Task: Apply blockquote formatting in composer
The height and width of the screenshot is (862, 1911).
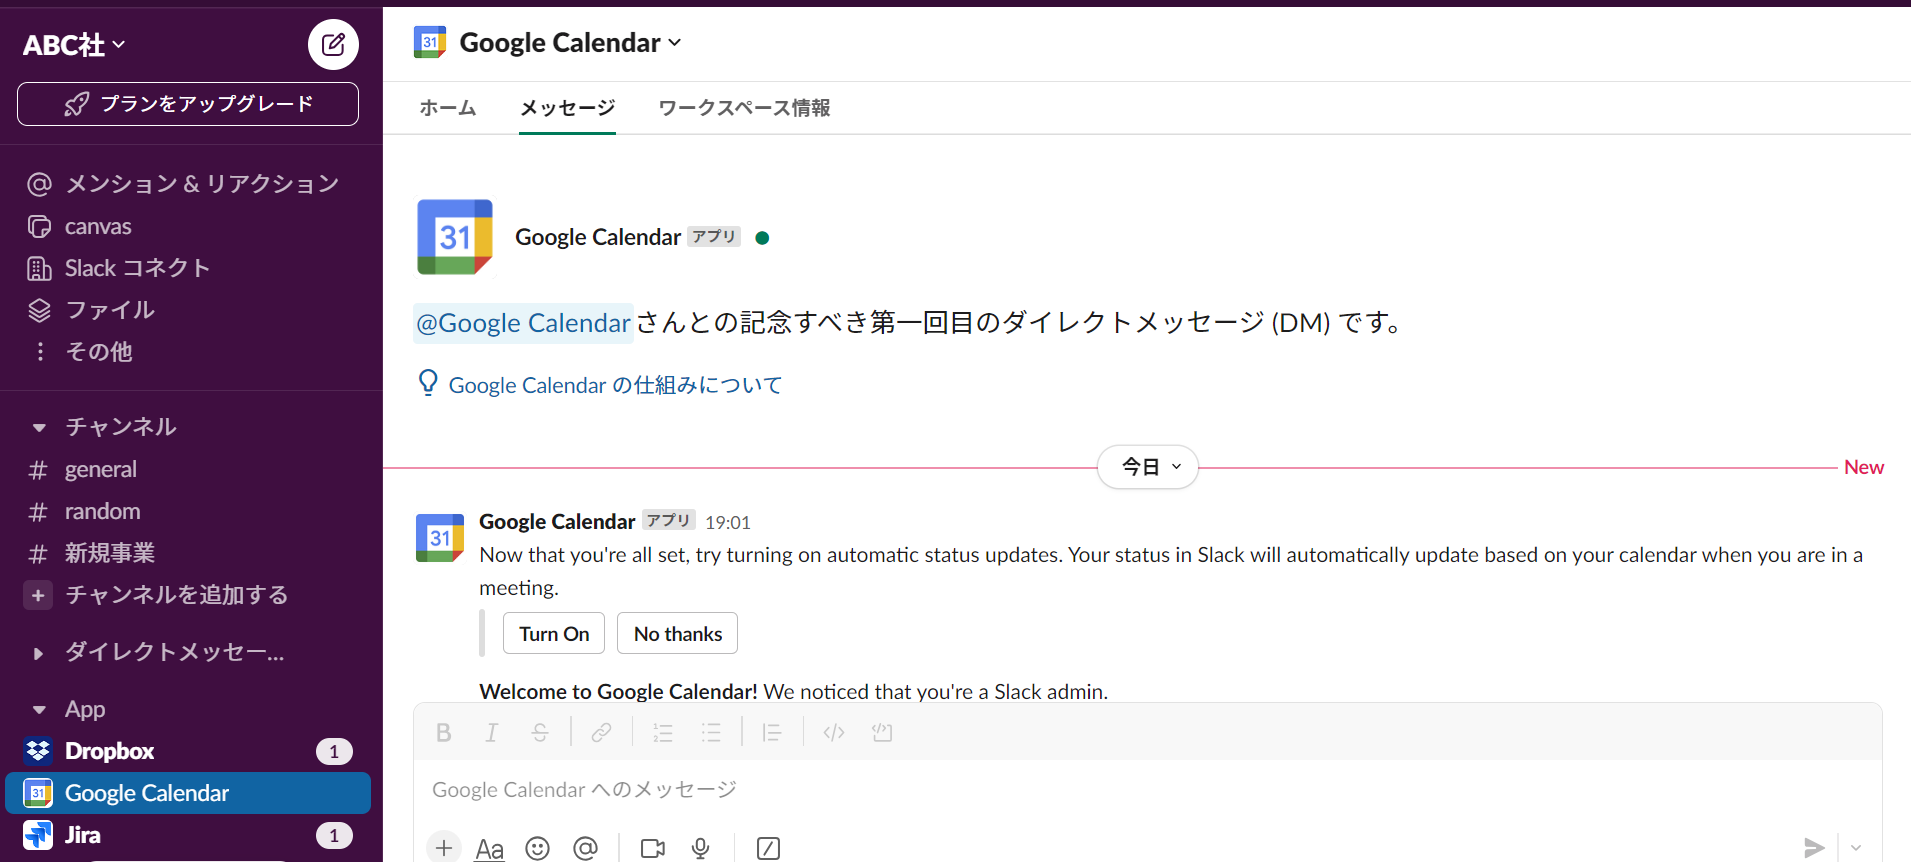Action: [x=772, y=733]
